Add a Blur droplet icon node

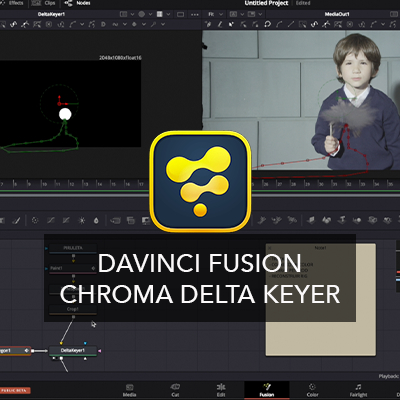coord(96,220)
